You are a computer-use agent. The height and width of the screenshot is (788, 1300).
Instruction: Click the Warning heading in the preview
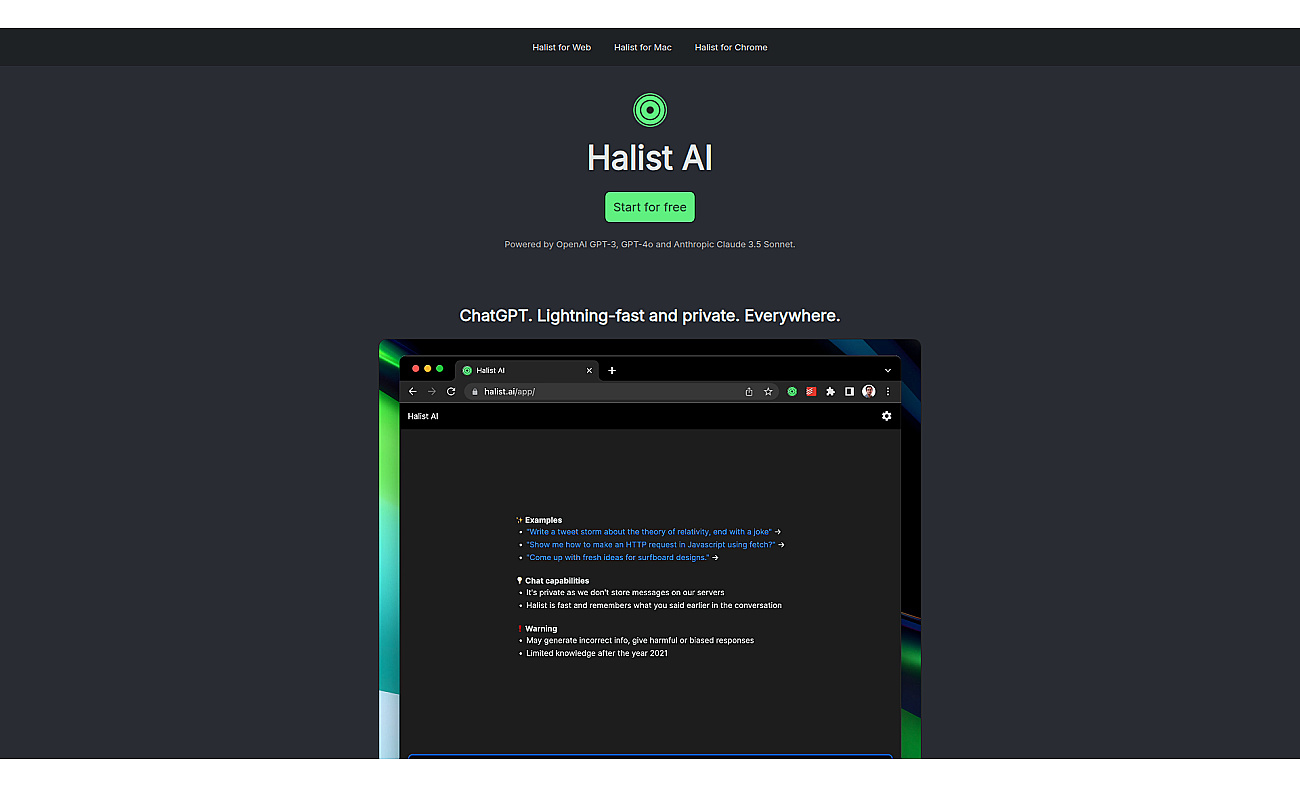[541, 629]
